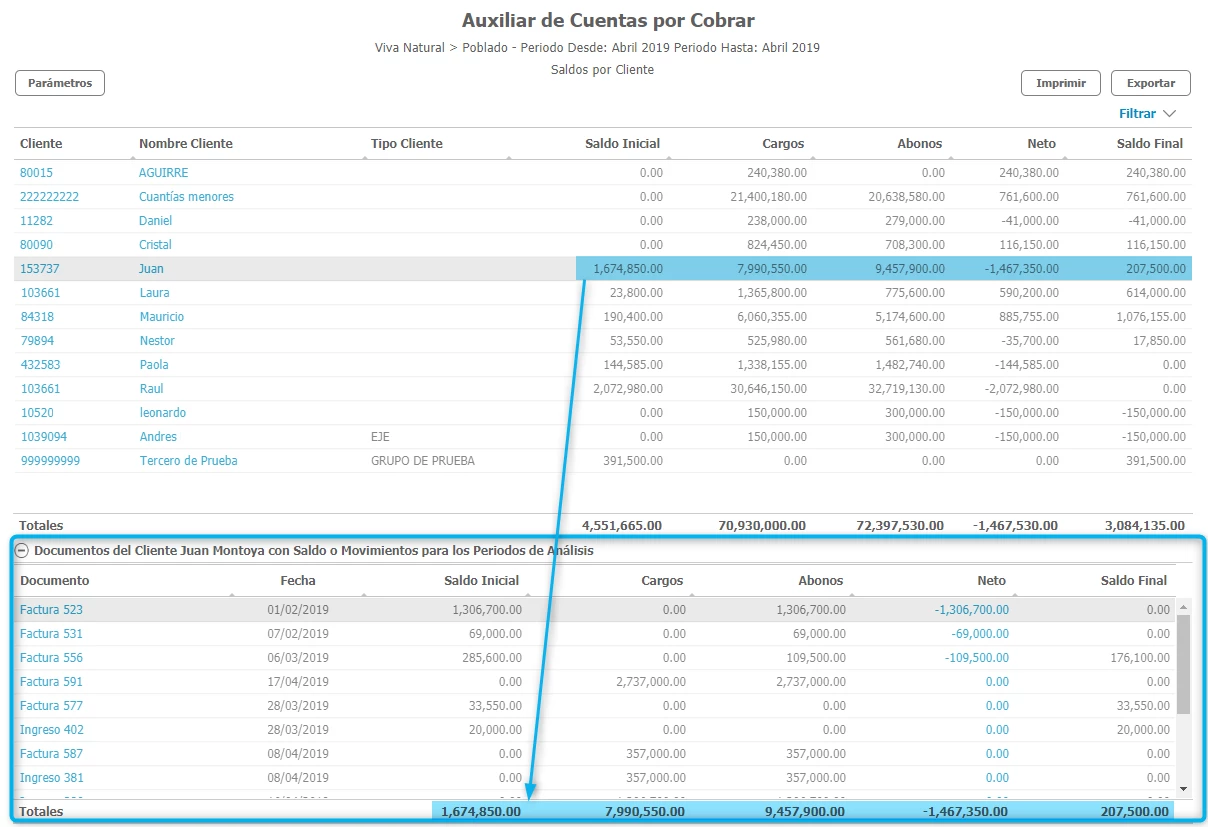Open the Ingreso 402 document link

(x=51, y=730)
